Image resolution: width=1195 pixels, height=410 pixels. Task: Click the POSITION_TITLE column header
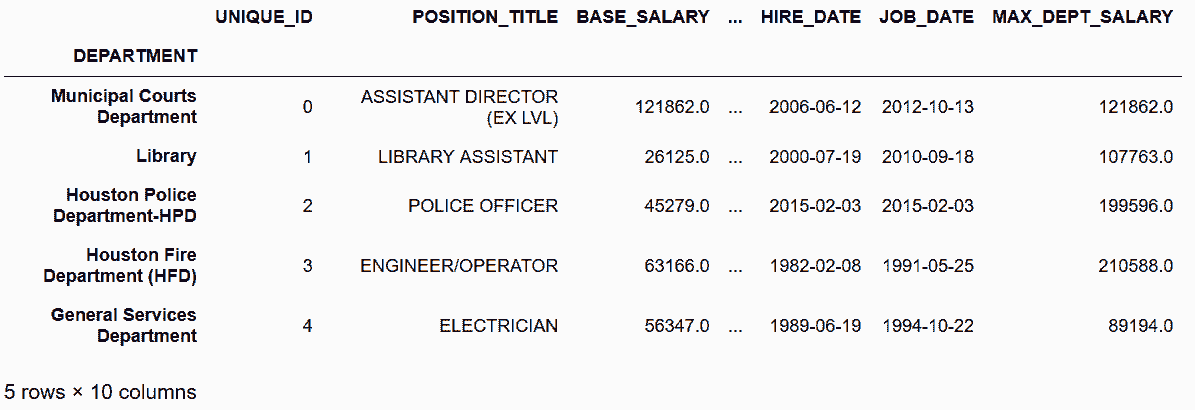[485, 18]
